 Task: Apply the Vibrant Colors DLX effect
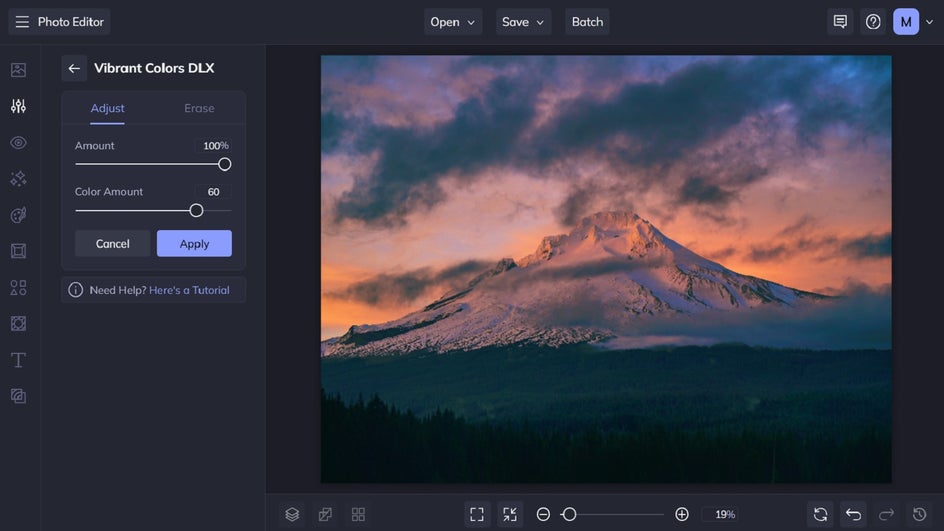point(194,244)
